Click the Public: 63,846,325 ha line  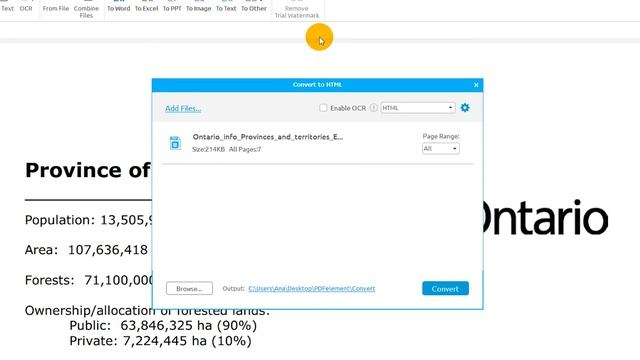pyautogui.click(x=163, y=325)
